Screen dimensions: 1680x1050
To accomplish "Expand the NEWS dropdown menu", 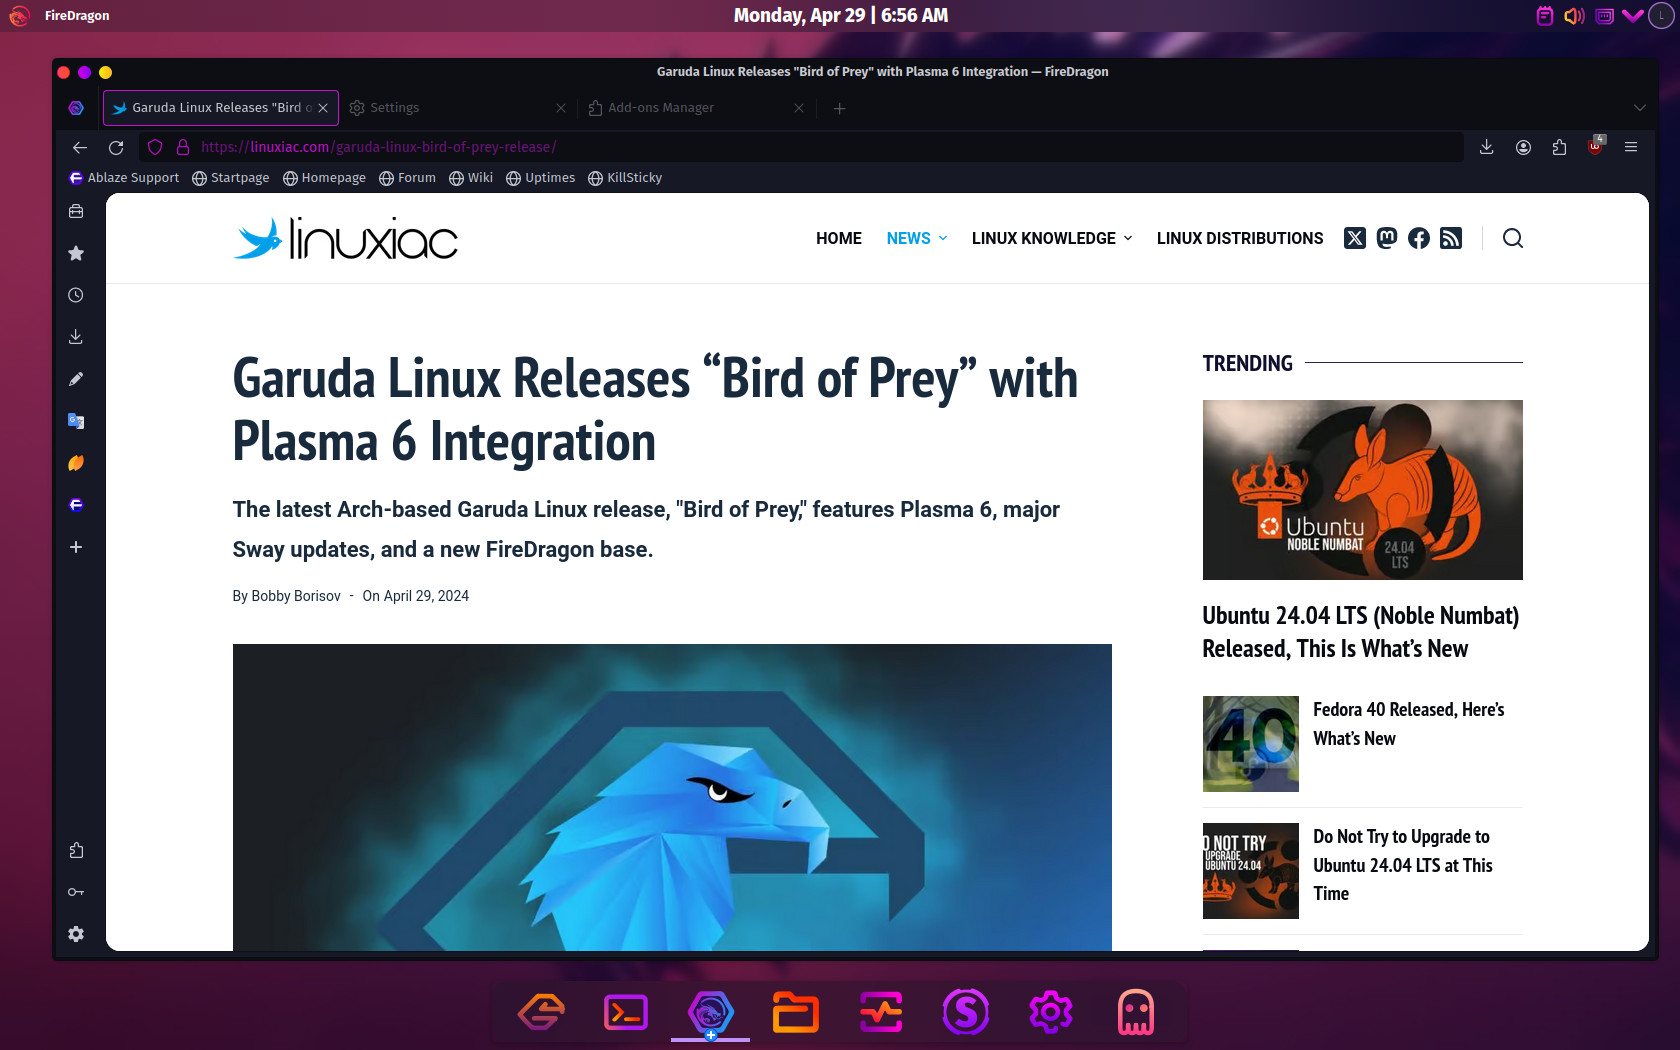I will pyautogui.click(x=917, y=238).
